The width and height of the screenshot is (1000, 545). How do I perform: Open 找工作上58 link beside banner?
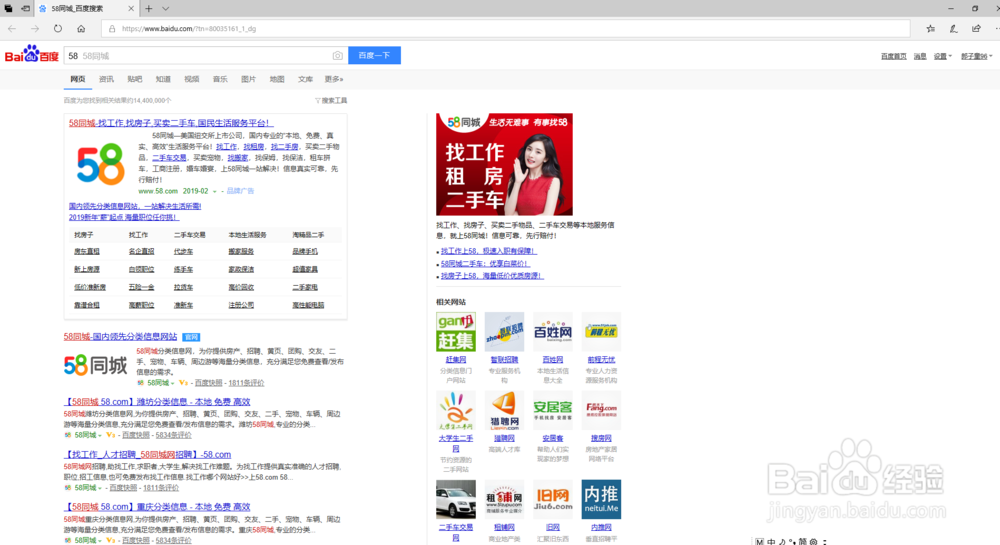point(489,251)
